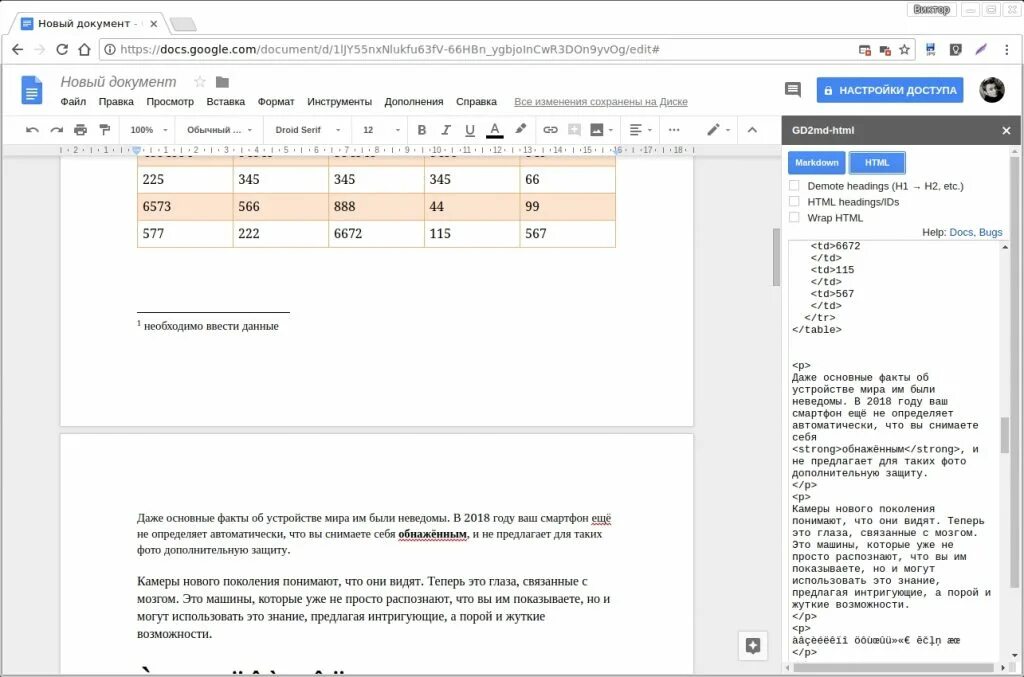This screenshot has height=677, width=1024.
Task: Open the Просмотр menu
Action: click(170, 102)
